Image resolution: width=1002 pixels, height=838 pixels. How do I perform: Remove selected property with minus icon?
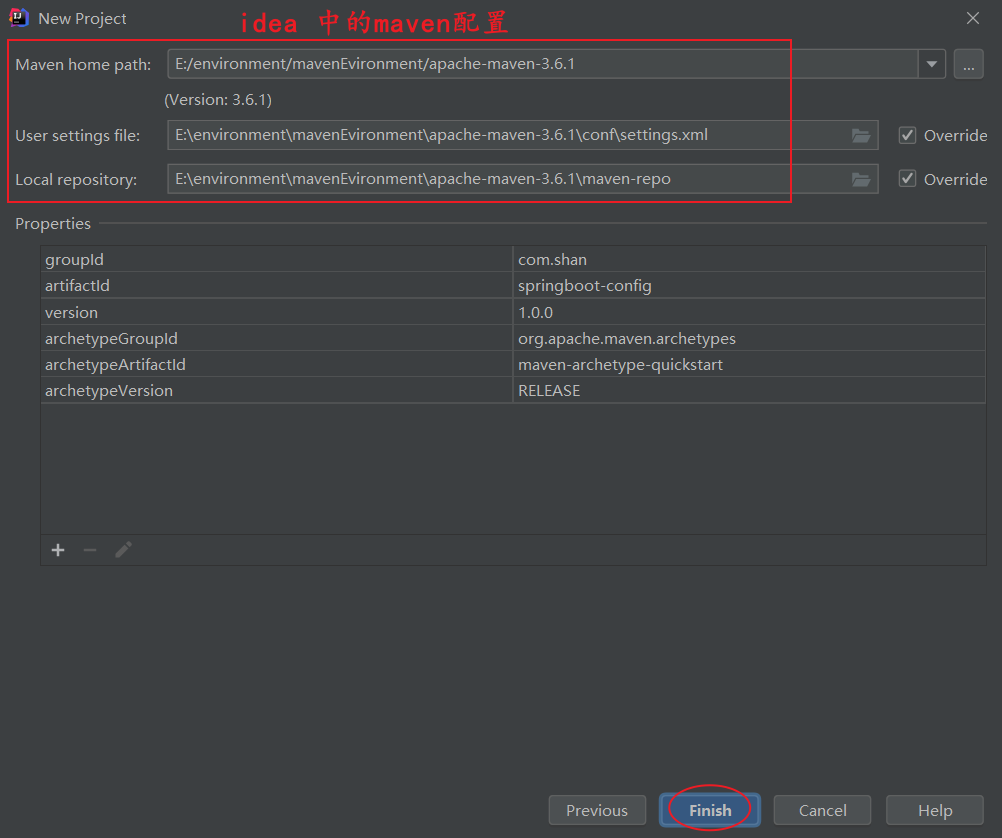tap(90, 550)
